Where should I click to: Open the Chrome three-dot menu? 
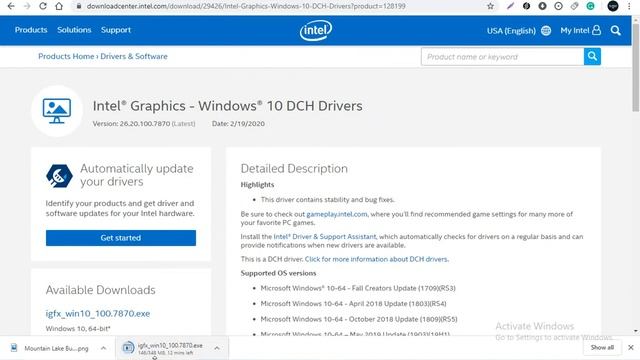(629, 6)
